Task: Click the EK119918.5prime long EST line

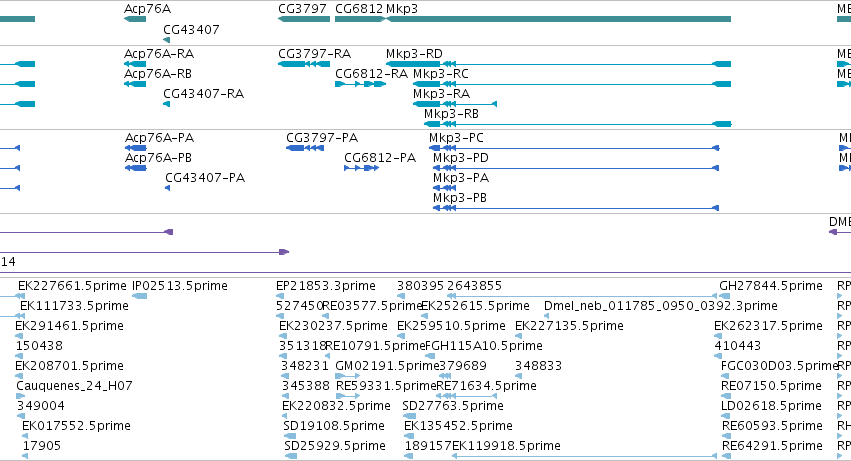Action: tap(585, 456)
